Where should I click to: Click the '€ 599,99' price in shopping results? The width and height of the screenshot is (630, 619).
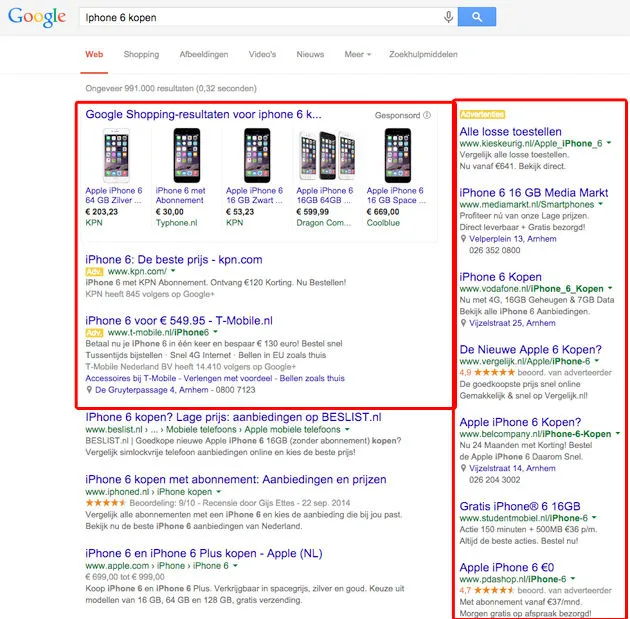click(x=313, y=212)
